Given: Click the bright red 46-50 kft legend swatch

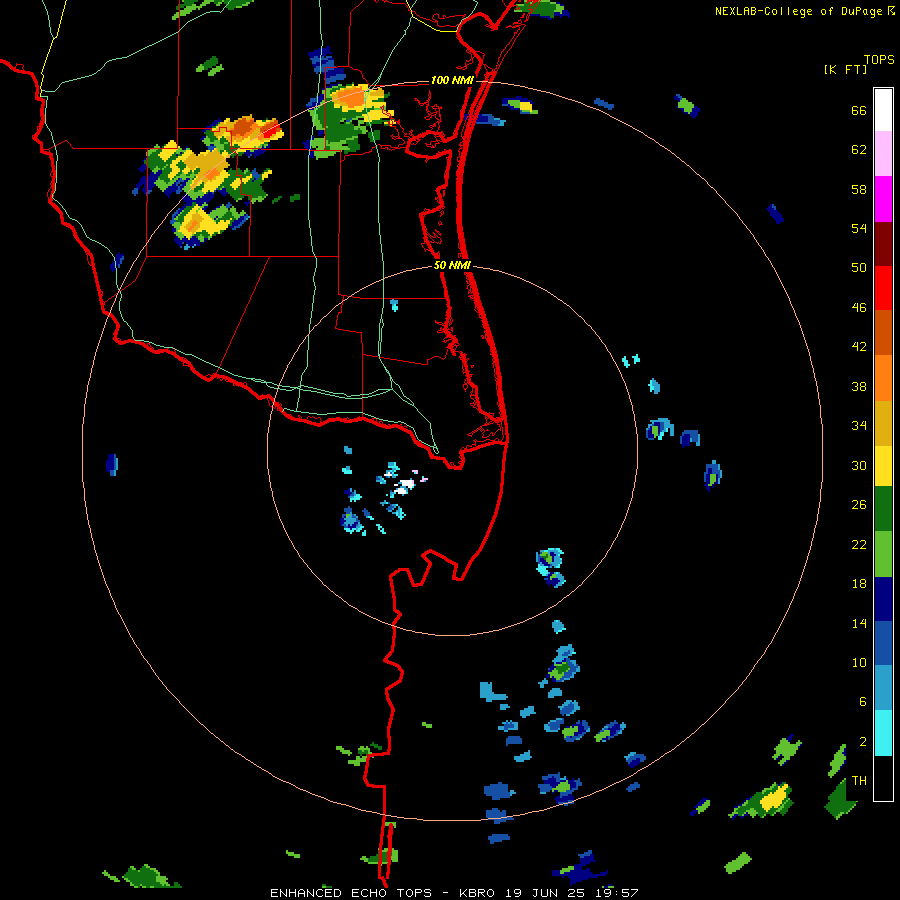Looking at the screenshot, I should (x=883, y=288).
